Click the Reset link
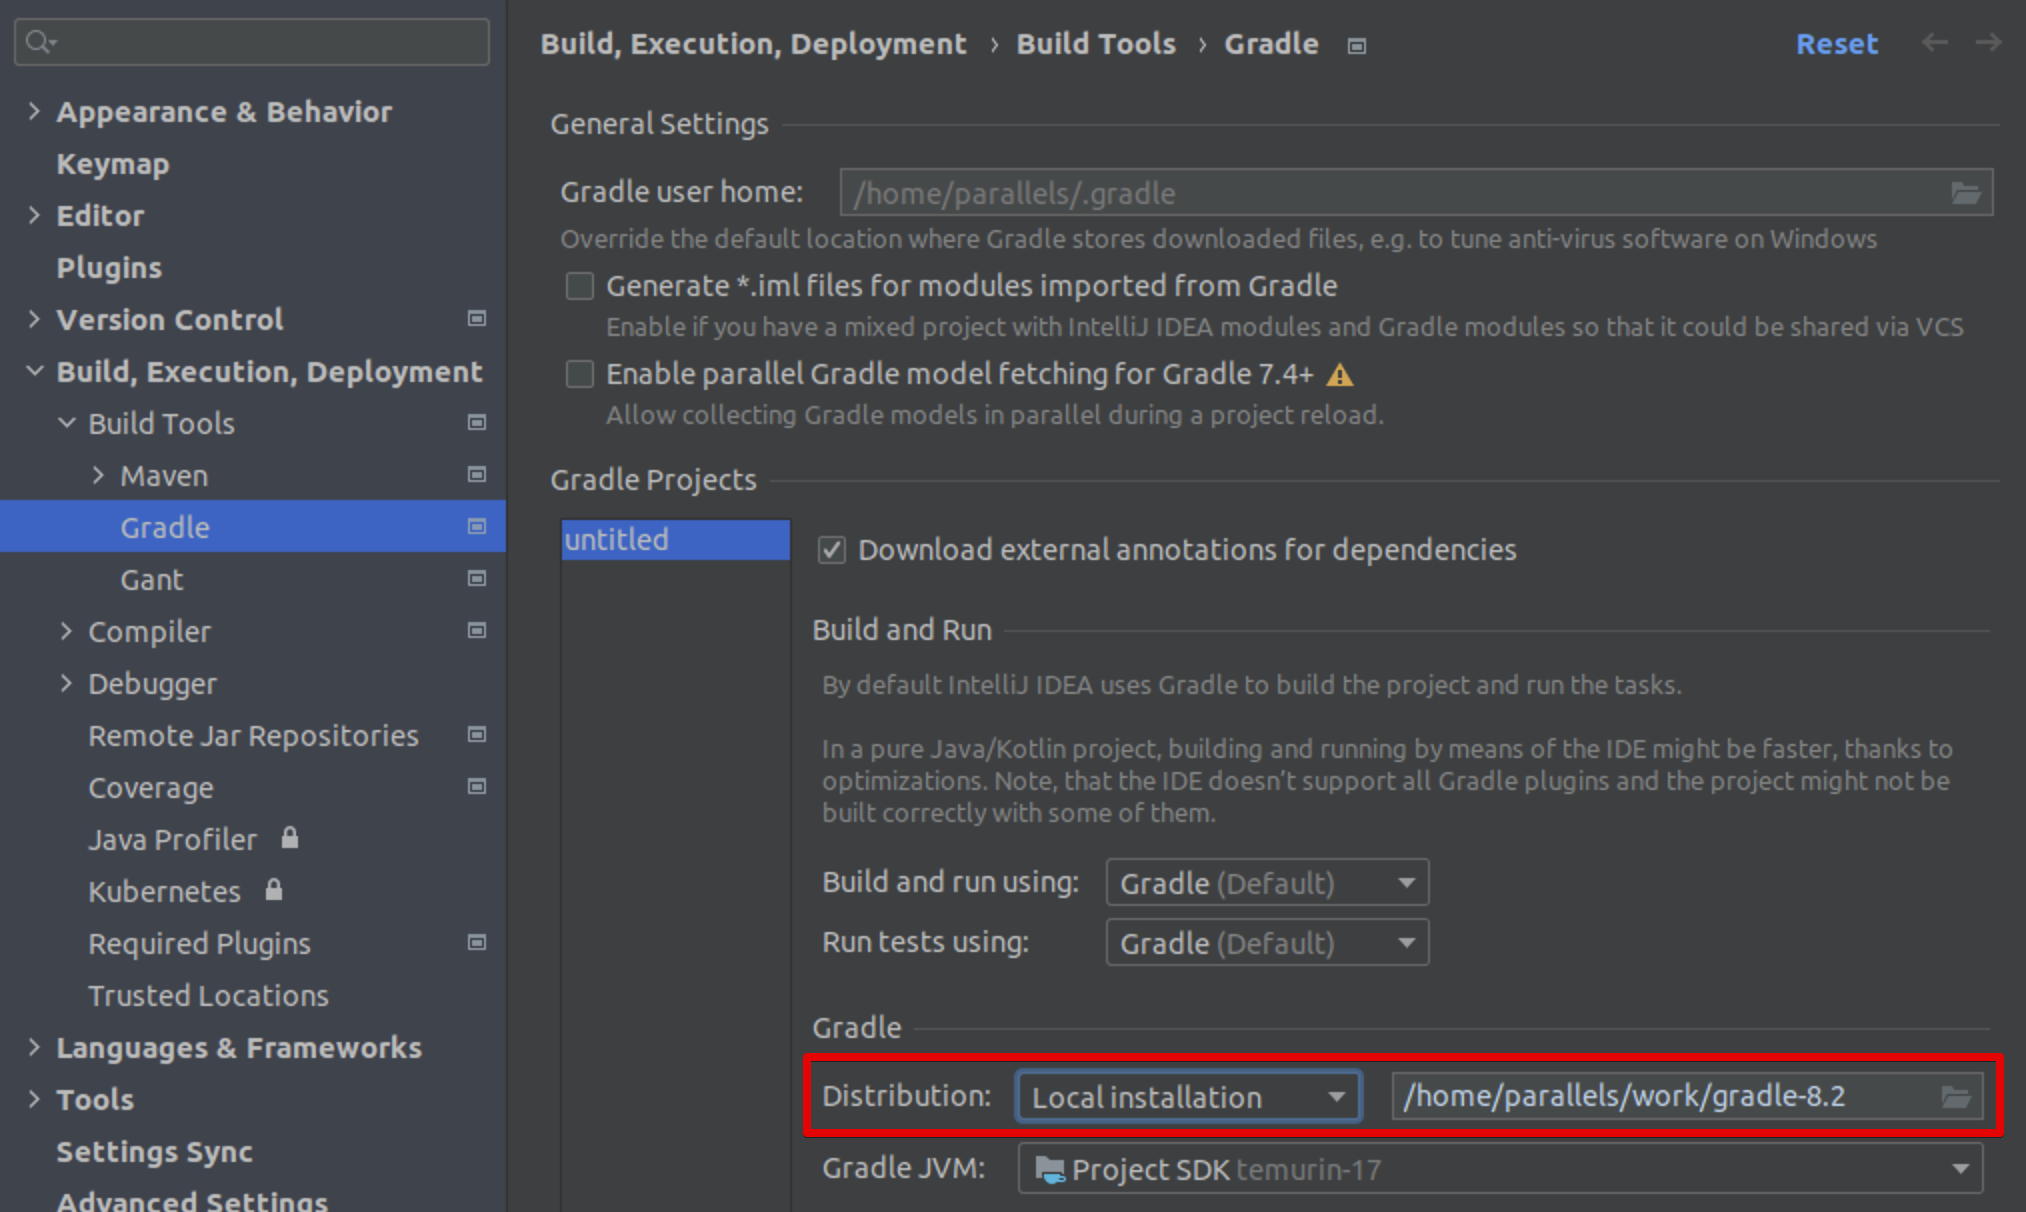Viewport: 2026px width, 1212px height. click(1836, 43)
